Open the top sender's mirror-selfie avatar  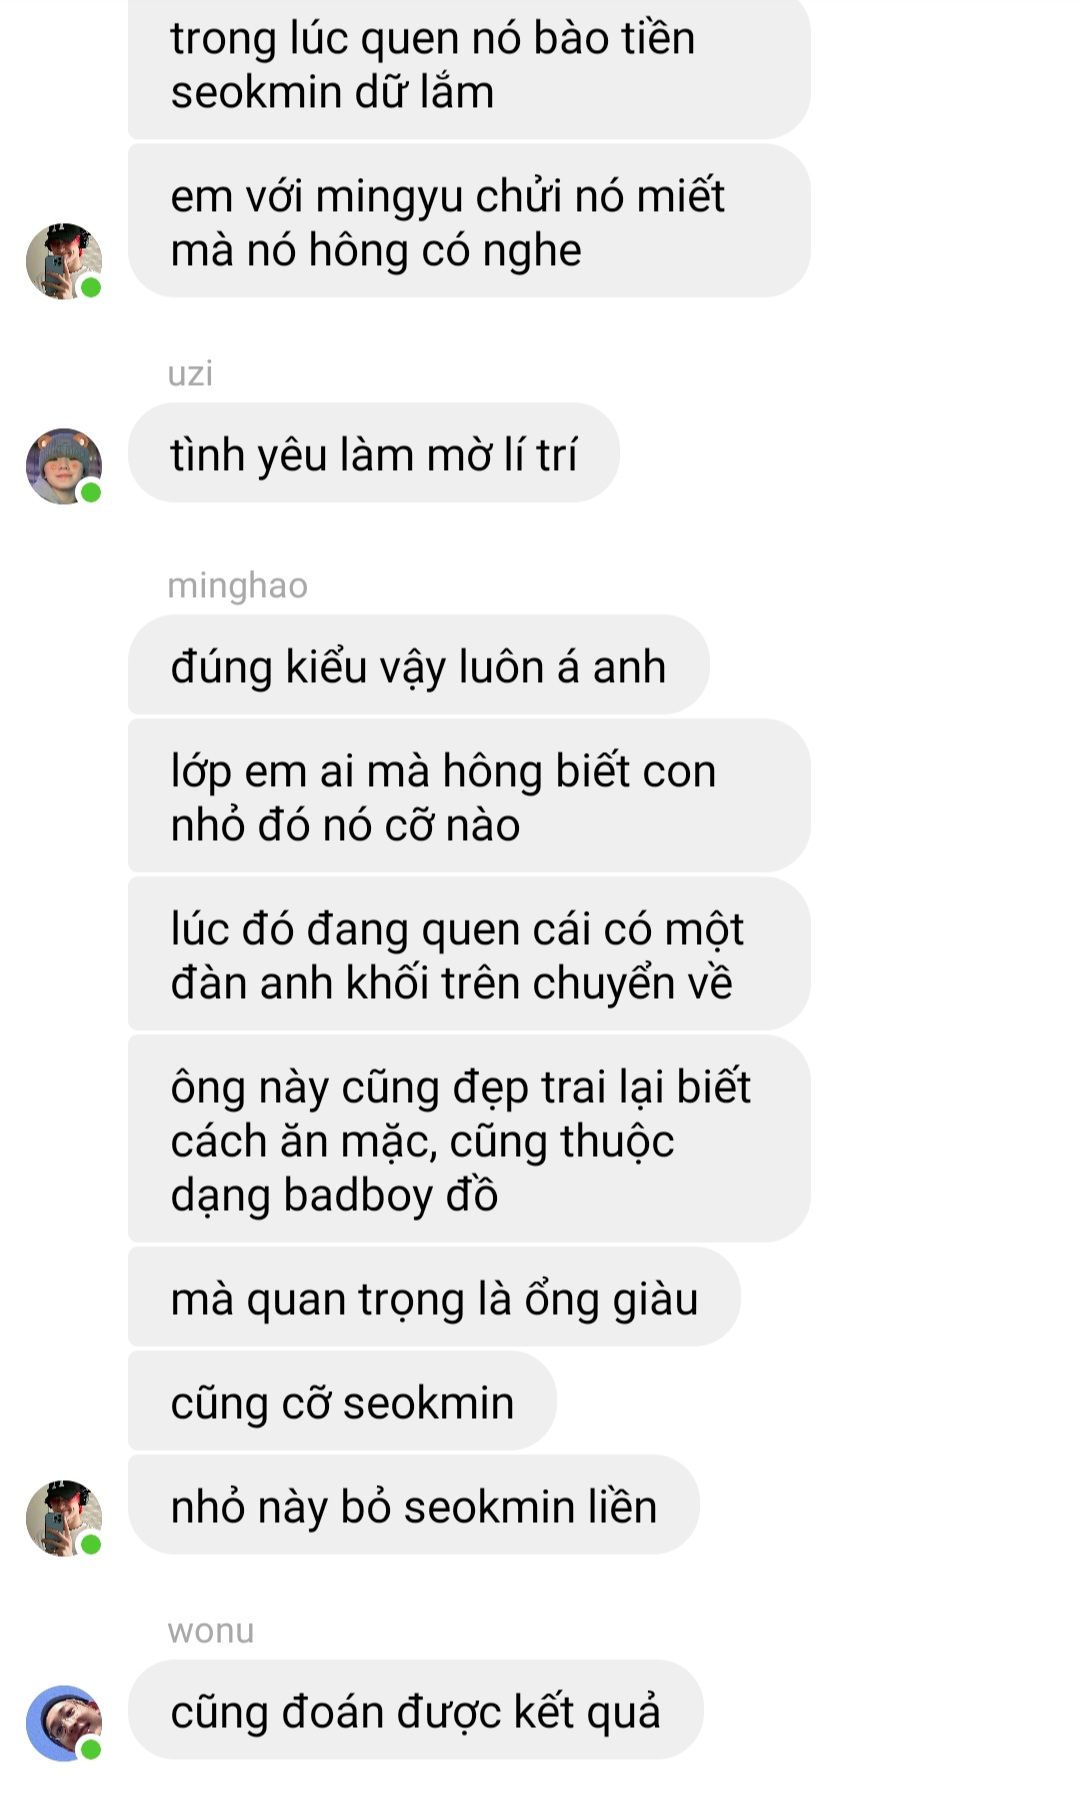[x=64, y=261]
